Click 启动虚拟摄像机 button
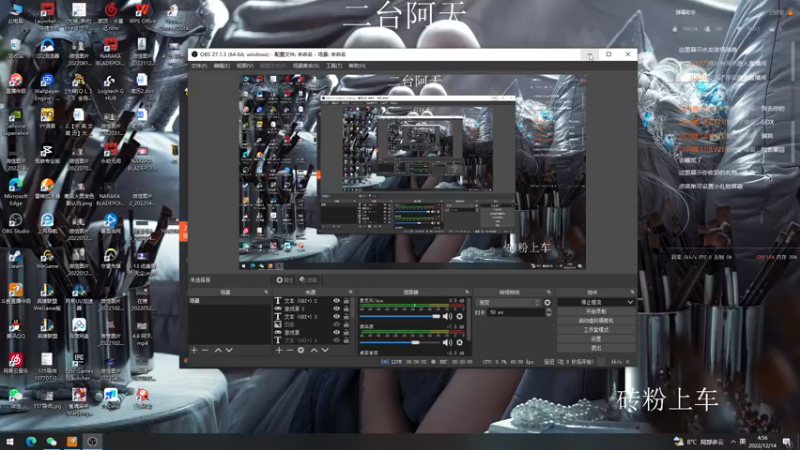Image resolution: width=800 pixels, height=450 pixels. (596, 320)
